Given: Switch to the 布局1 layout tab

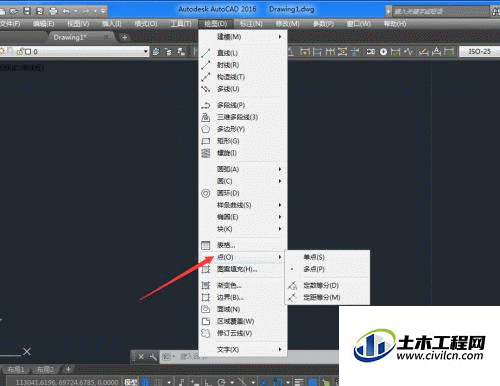Looking at the screenshot, I should [x=16, y=369].
